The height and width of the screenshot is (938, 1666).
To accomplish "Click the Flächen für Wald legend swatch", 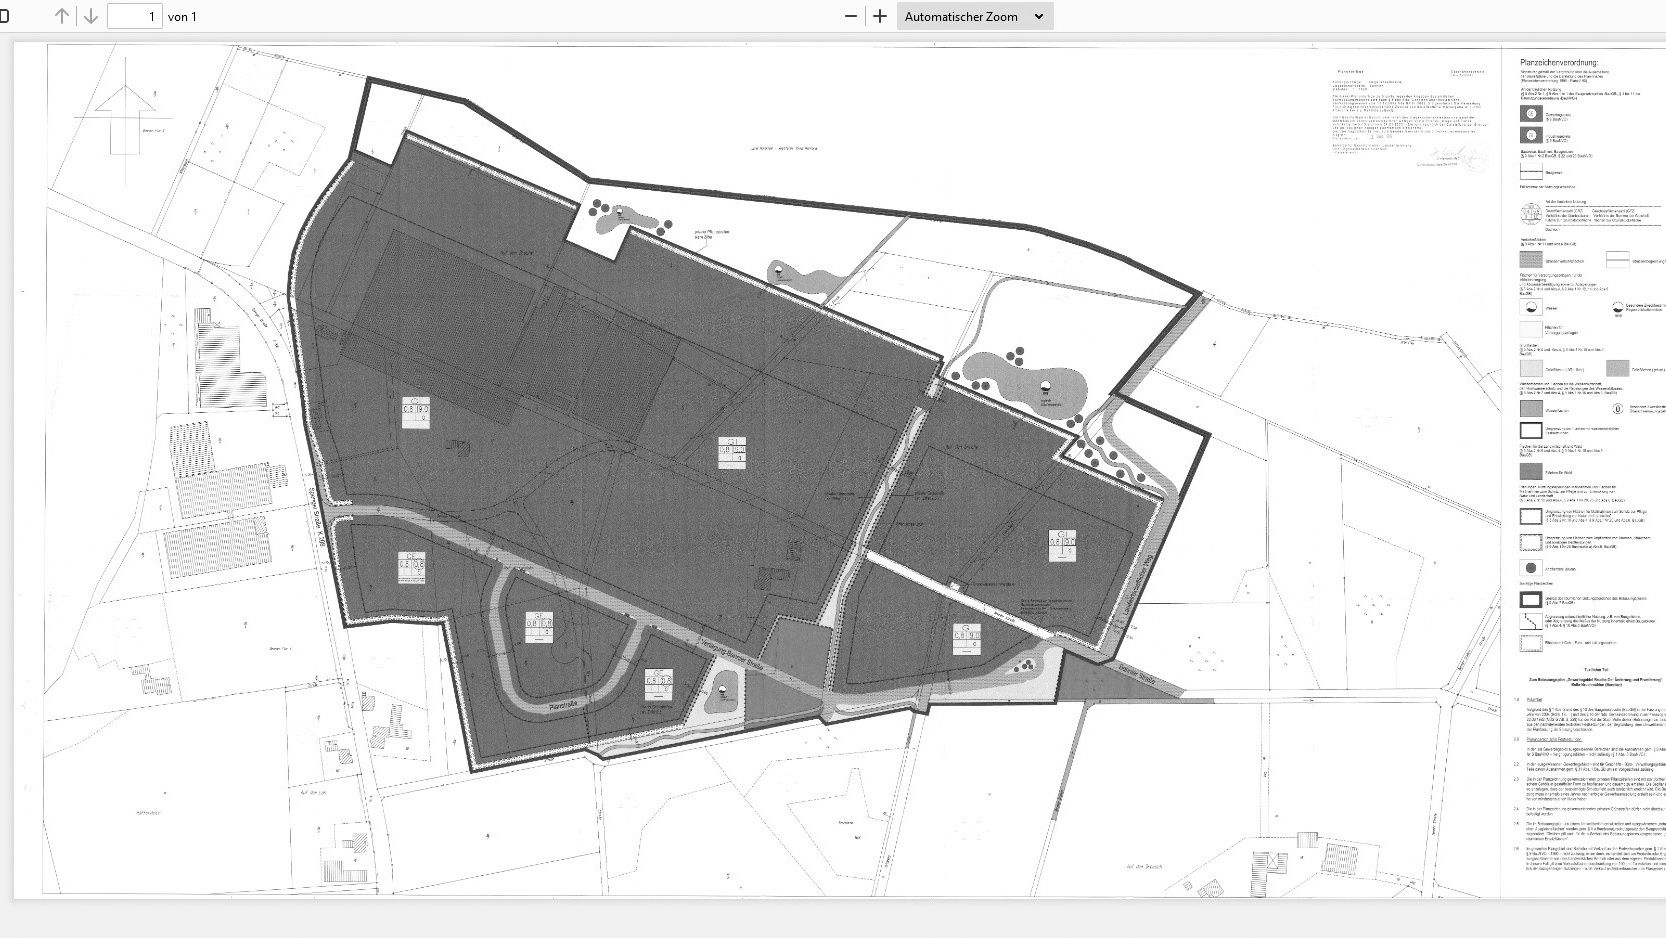I will point(1531,471).
